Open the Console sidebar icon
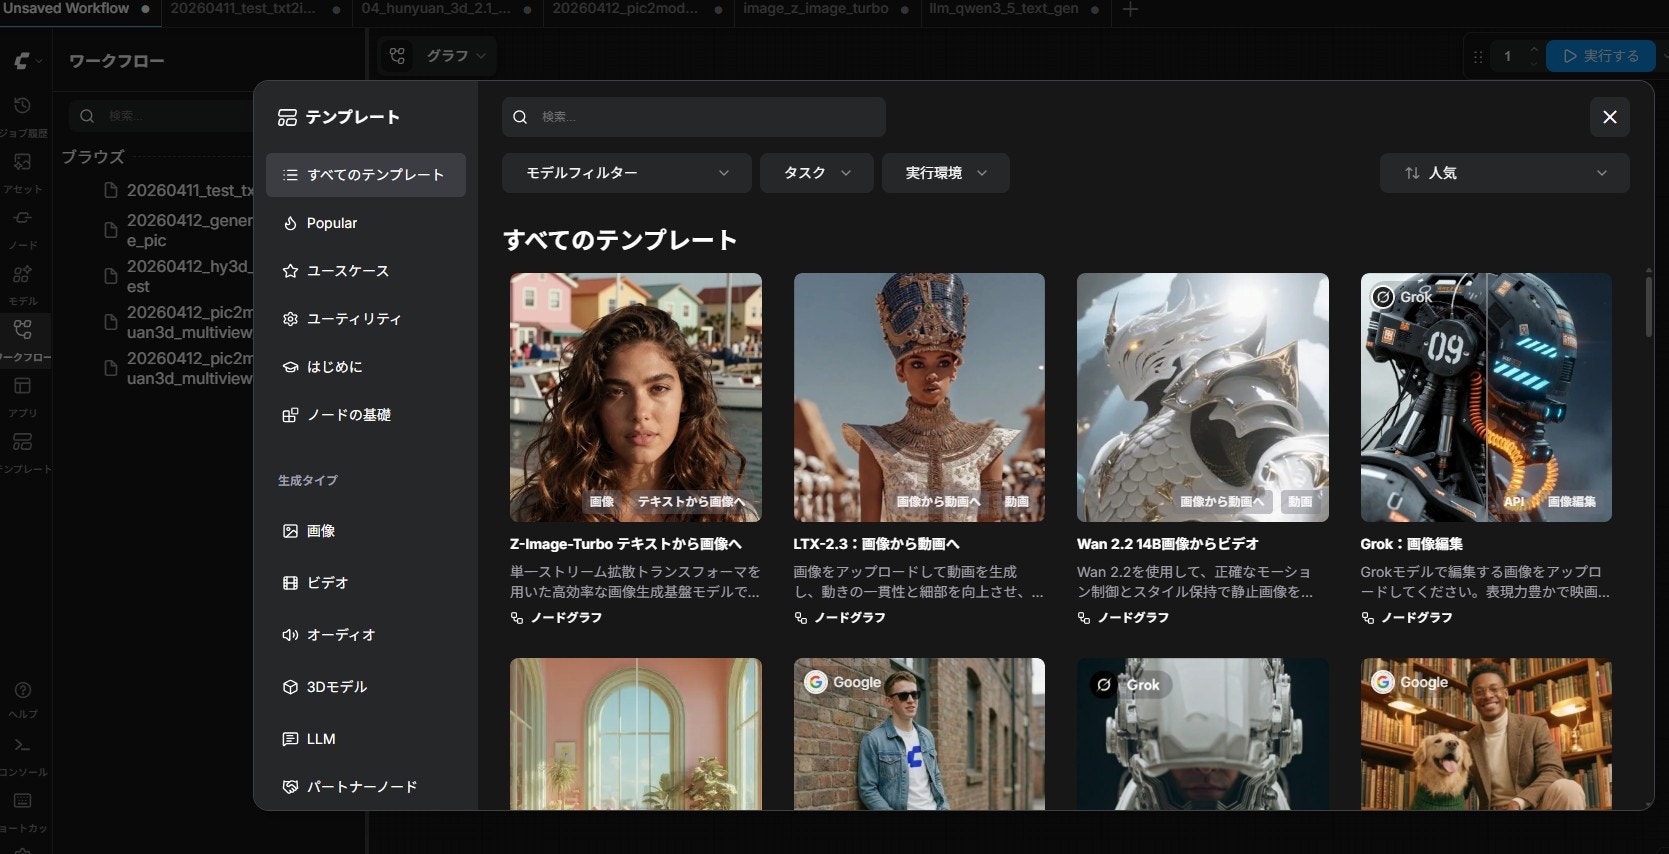This screenshot has width=1669, height=854. pyautogui.click(x=22, y=747)
